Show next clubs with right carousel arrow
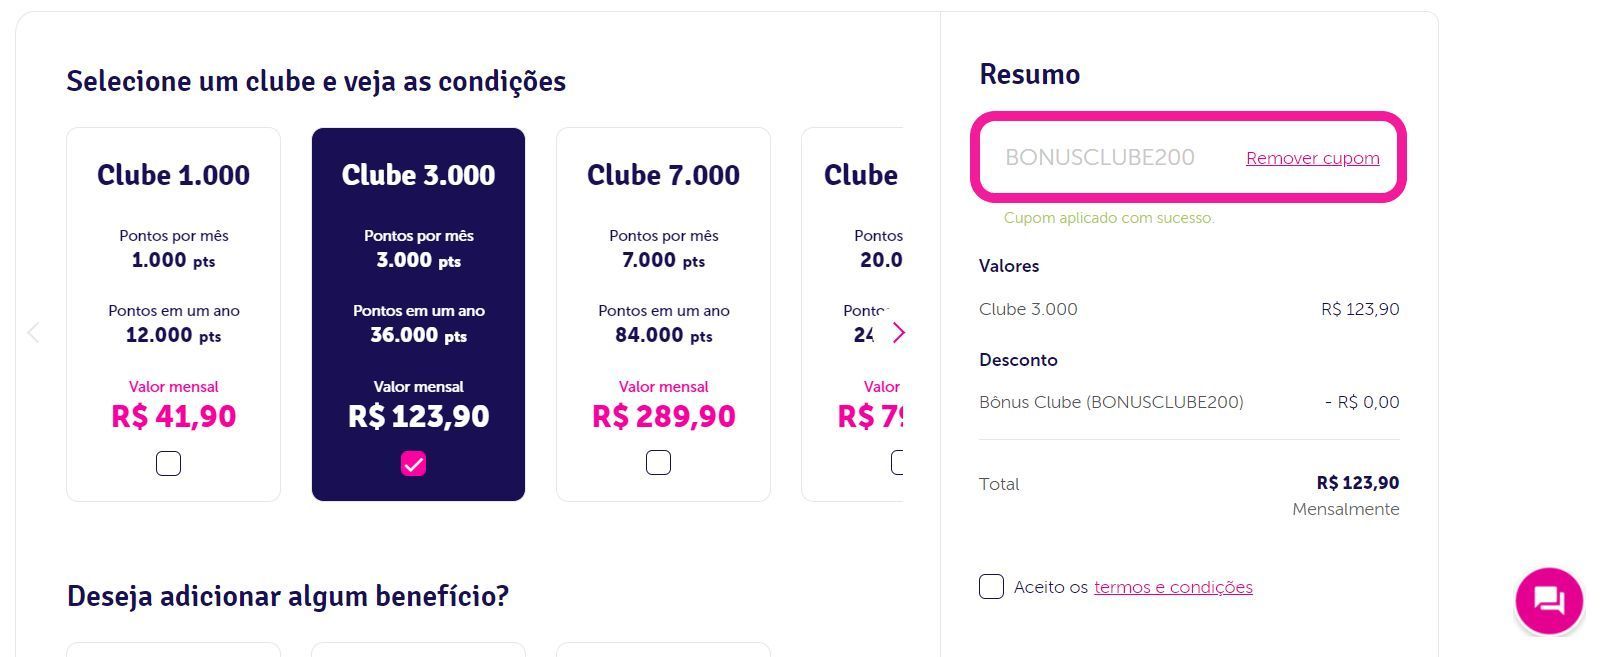This screenshot has height=657, width=1603. [x=898, y=332]
